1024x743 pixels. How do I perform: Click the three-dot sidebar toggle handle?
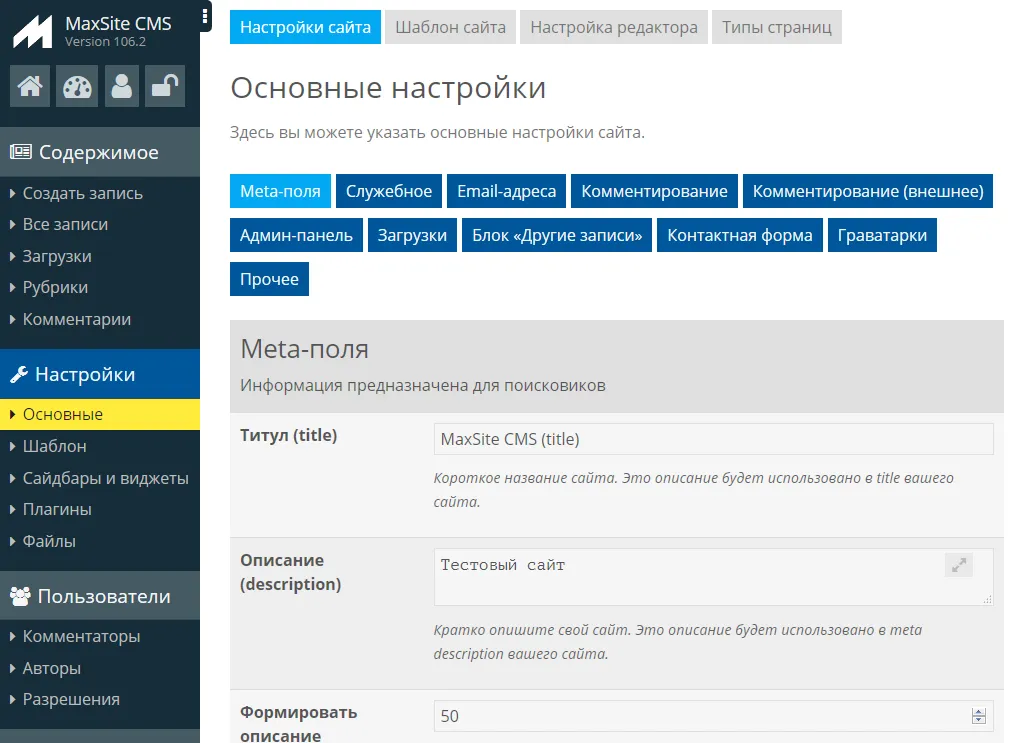click(205, 16)
